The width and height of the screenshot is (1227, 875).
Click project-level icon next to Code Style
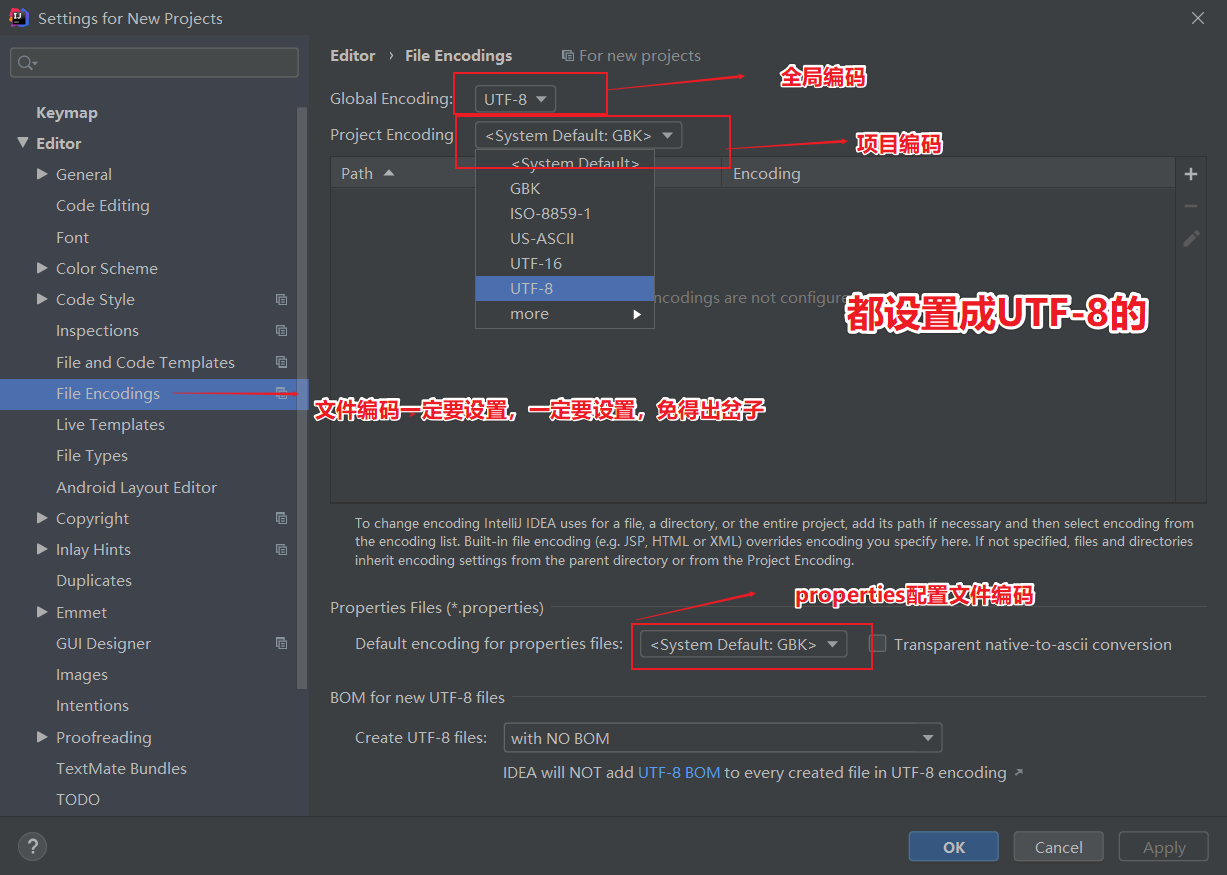click(281, 299)
